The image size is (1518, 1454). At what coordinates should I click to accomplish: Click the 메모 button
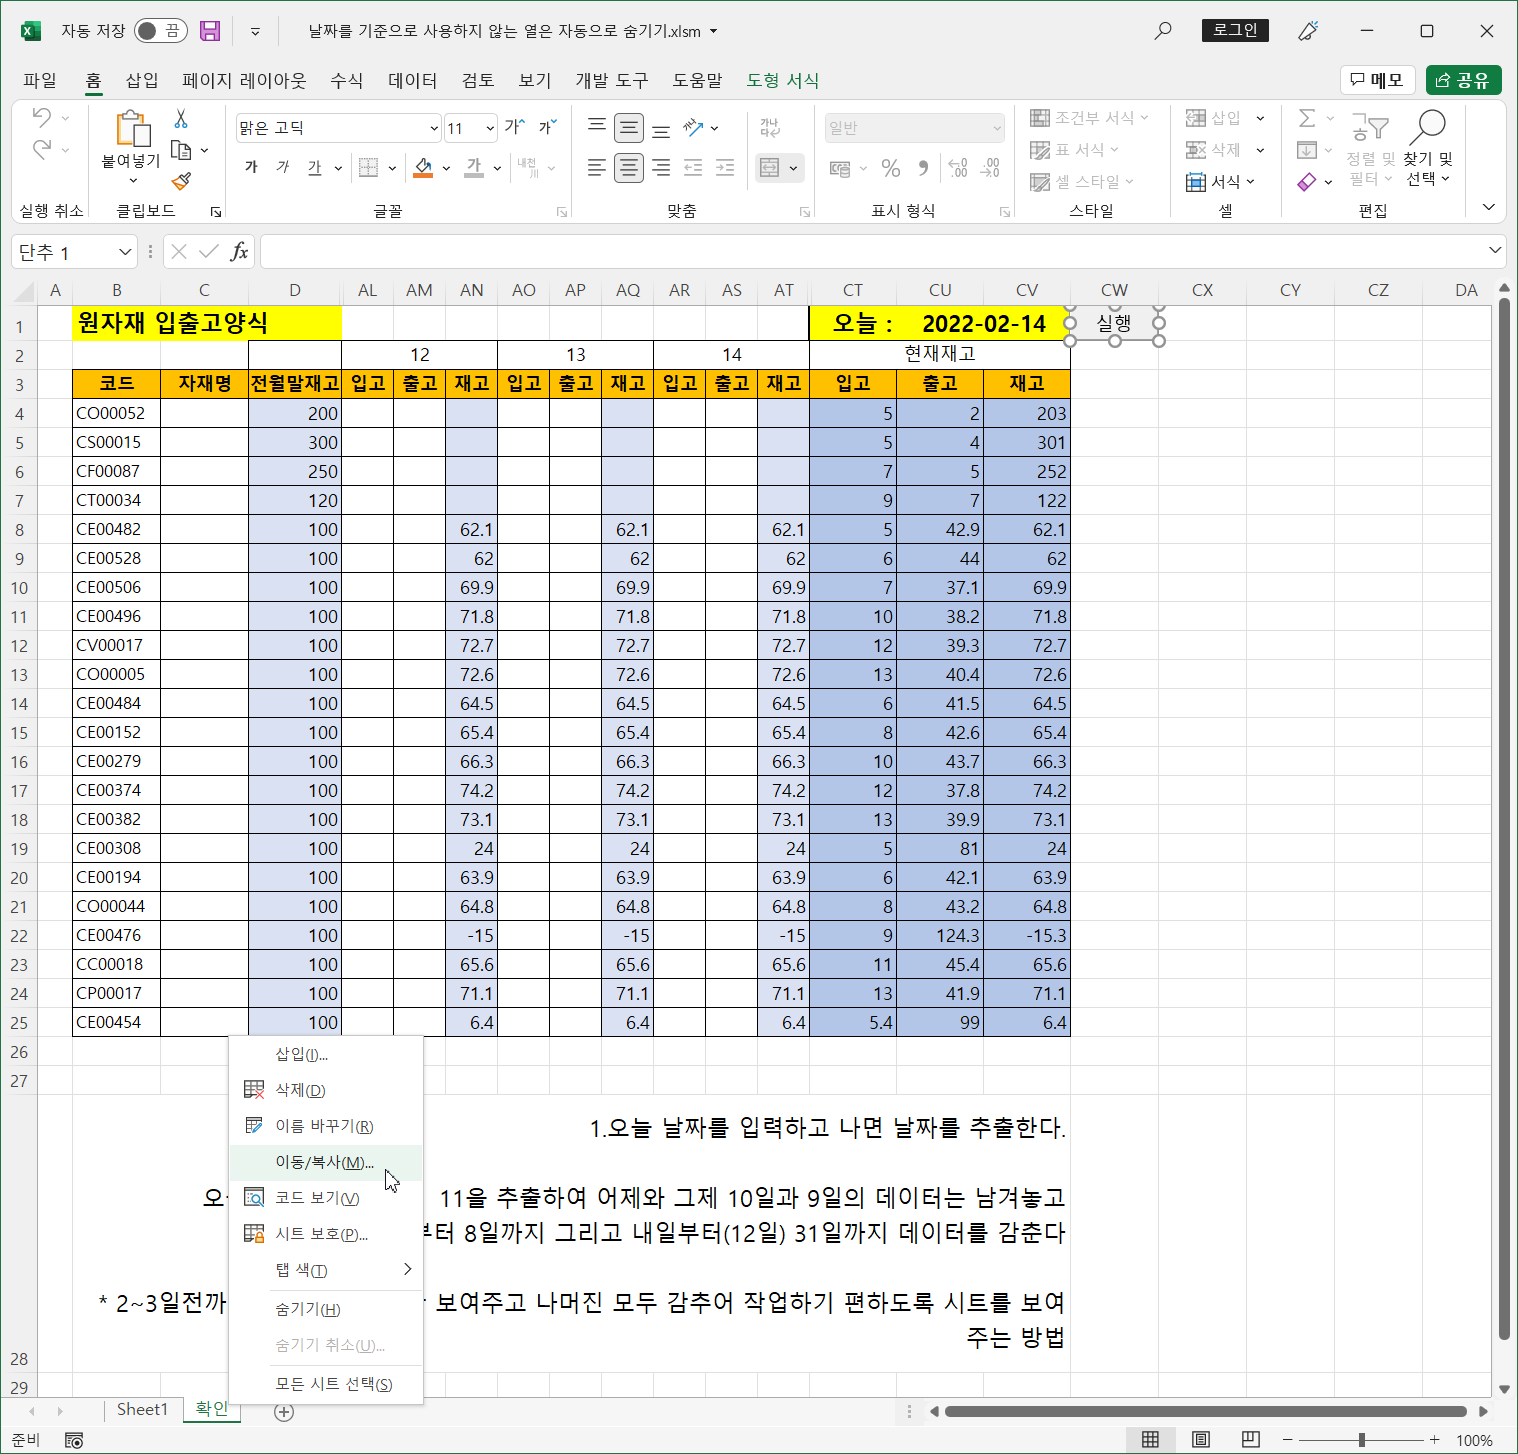point(1378,80)
